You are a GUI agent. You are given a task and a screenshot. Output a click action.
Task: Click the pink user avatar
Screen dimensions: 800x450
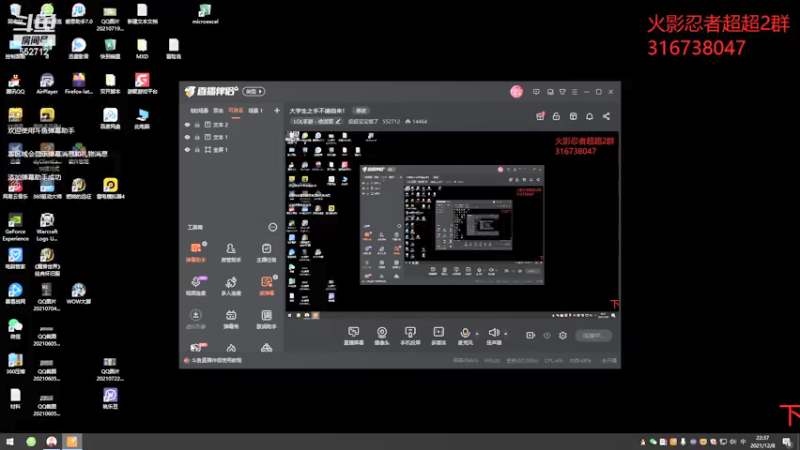516,92
